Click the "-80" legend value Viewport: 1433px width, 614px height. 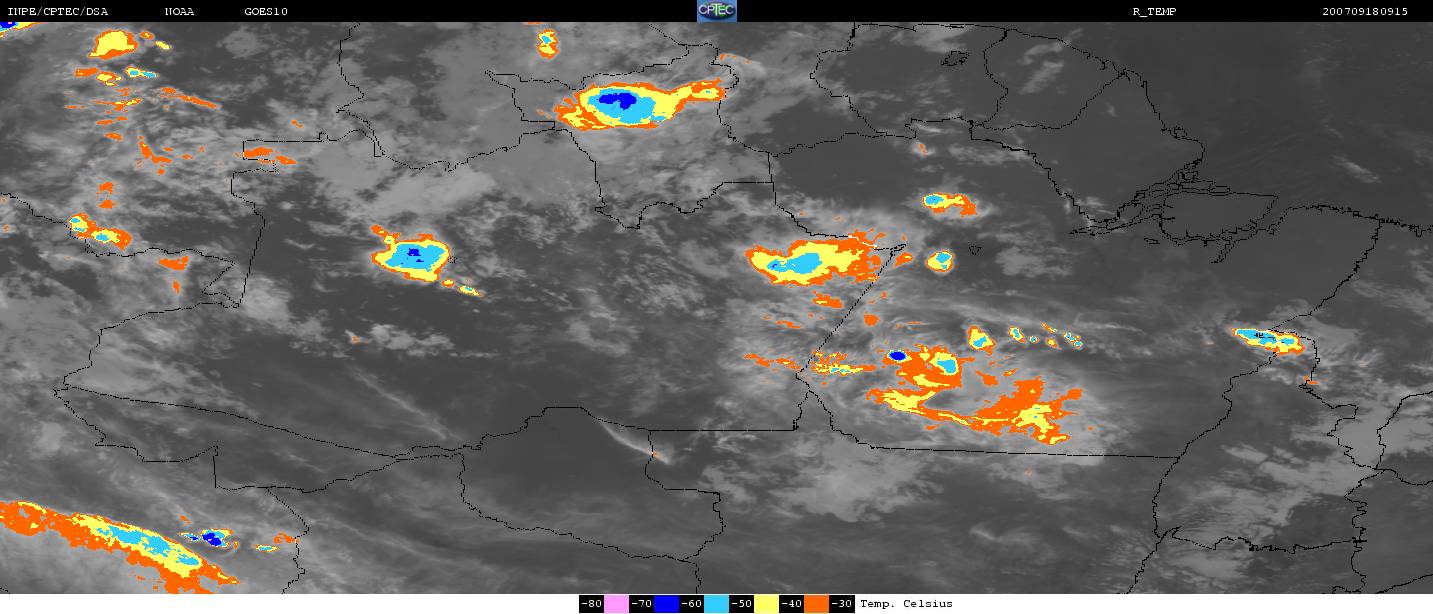click(592, 604)
